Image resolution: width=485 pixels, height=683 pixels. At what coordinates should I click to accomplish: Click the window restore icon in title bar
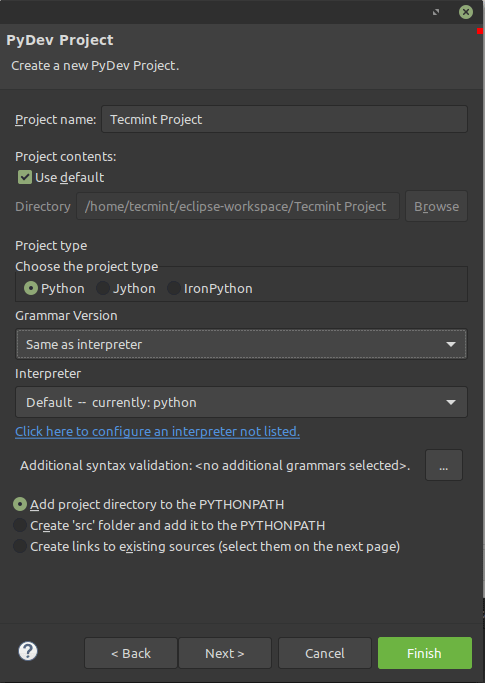(436, 12)
